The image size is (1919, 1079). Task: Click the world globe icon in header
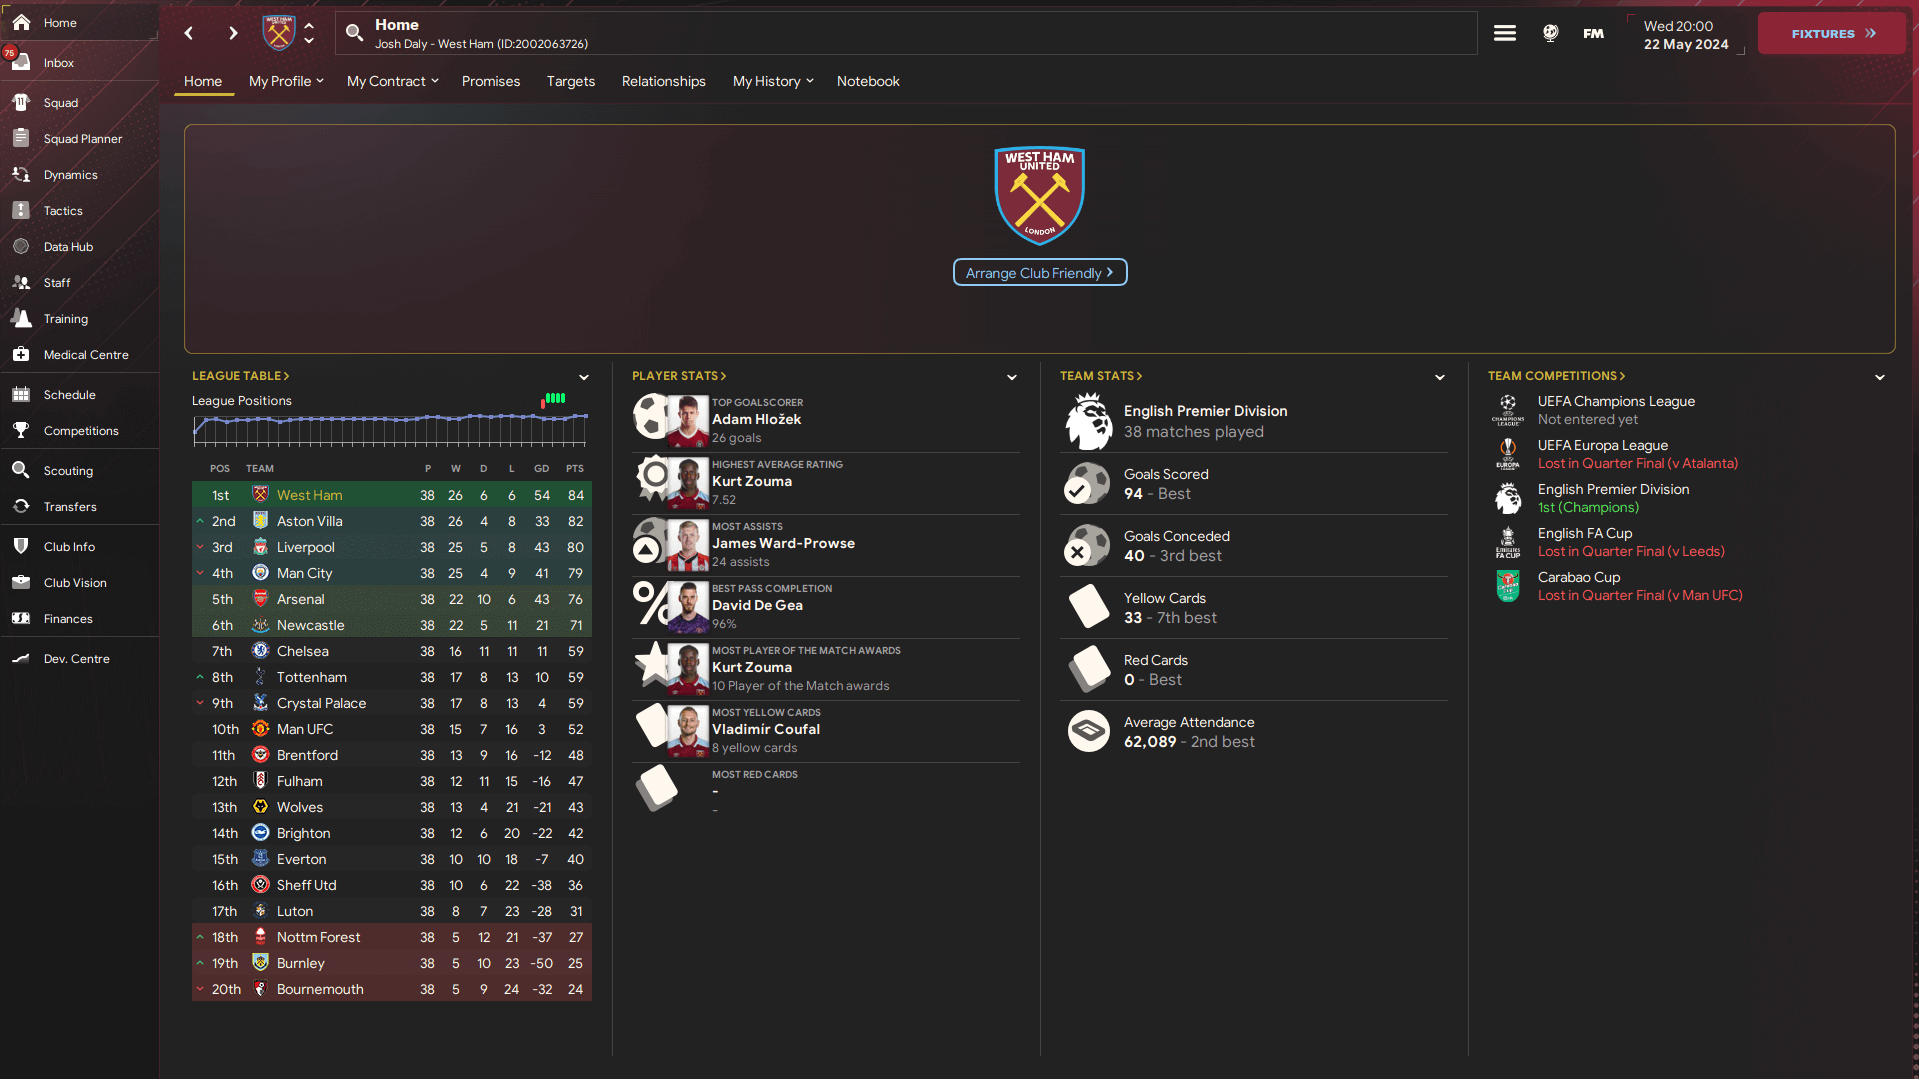tap(1550, 33)
